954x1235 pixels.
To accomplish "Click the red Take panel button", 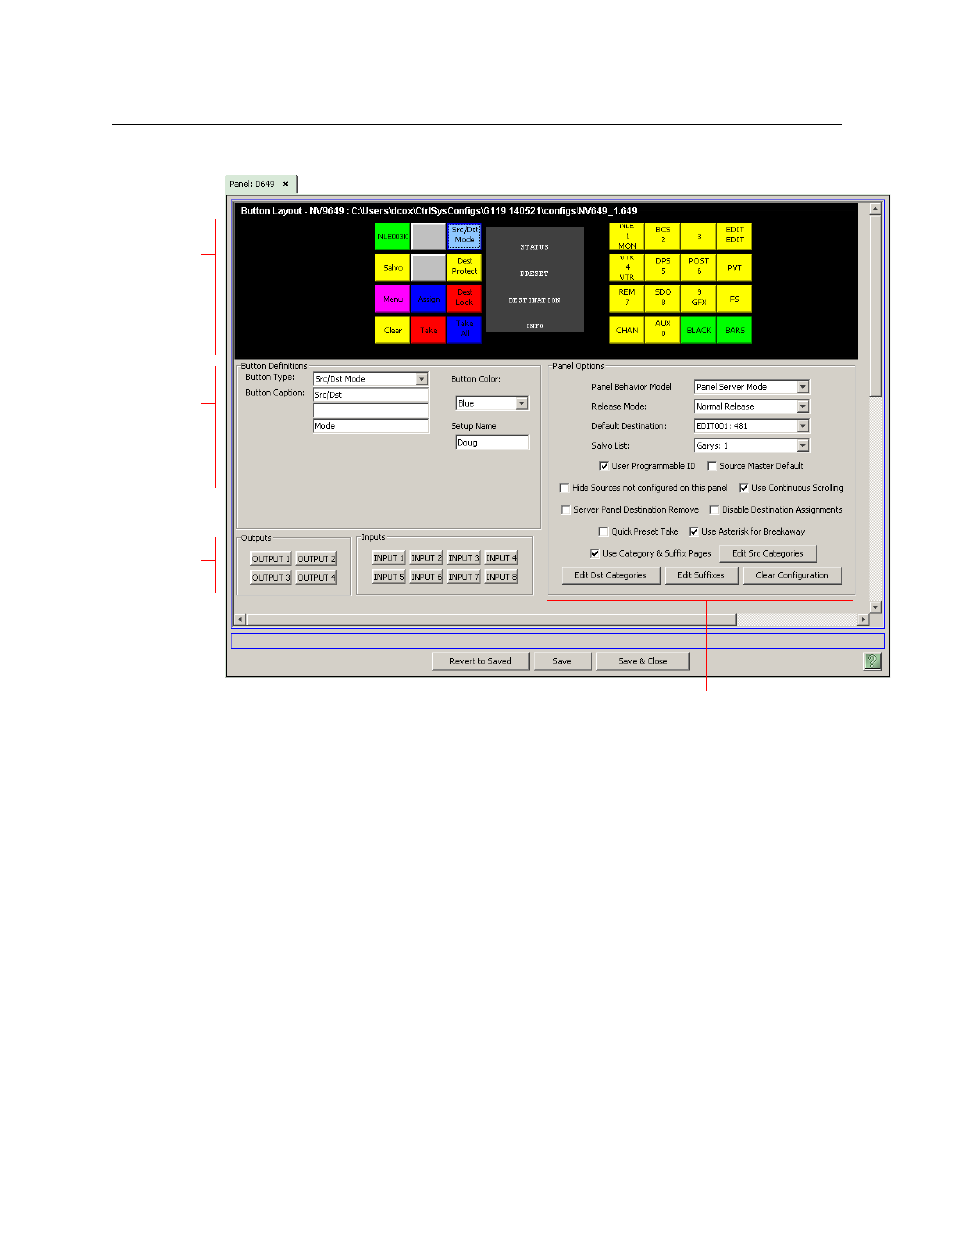I will click(x=428, y=329).
